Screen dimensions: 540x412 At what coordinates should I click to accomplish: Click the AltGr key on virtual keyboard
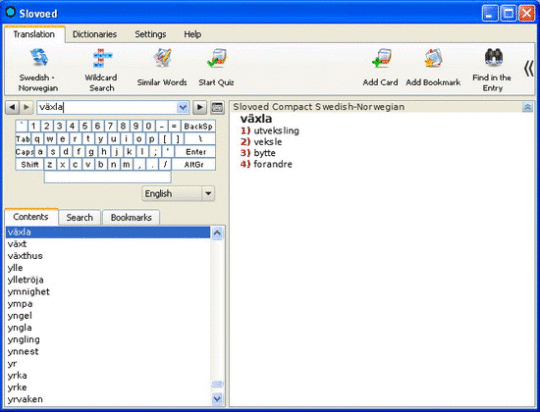click(194, 164)
